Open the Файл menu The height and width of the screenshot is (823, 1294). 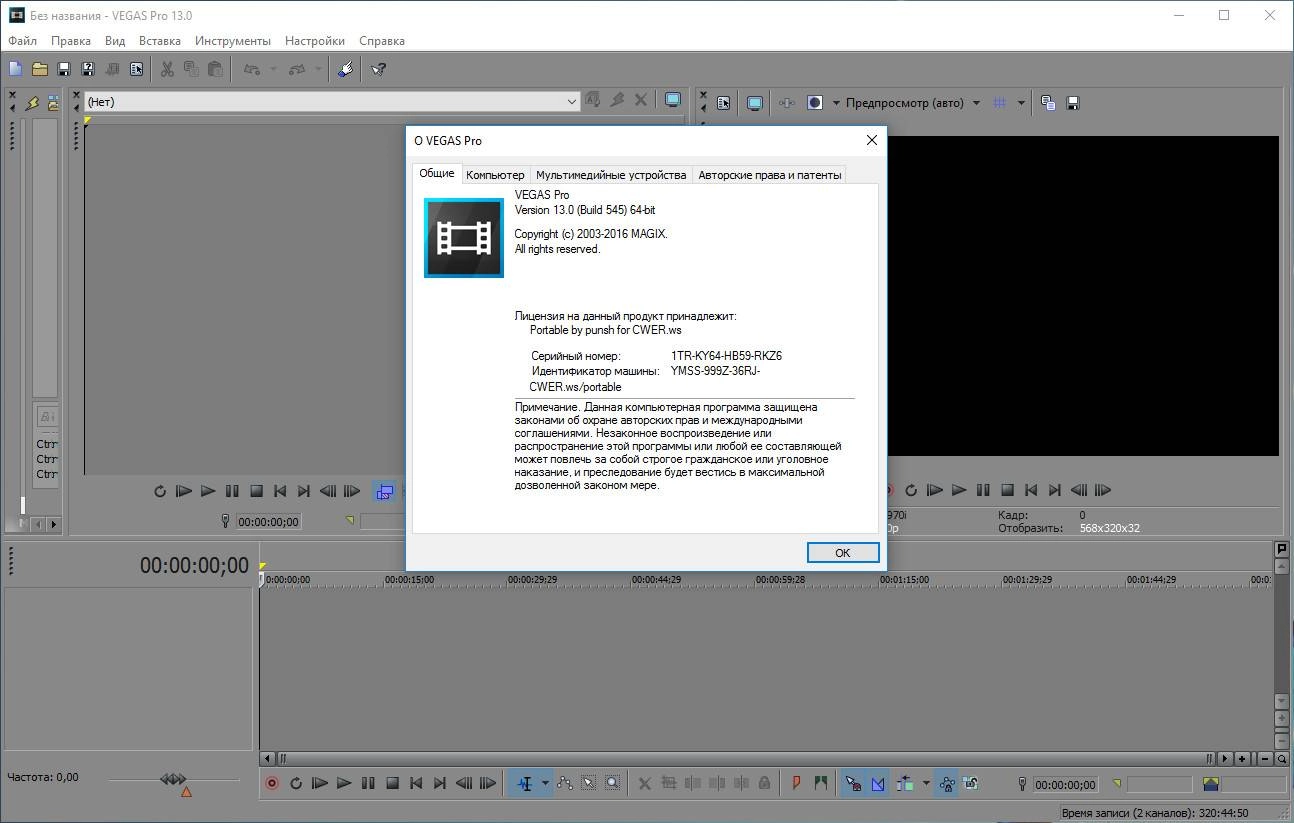22,41
